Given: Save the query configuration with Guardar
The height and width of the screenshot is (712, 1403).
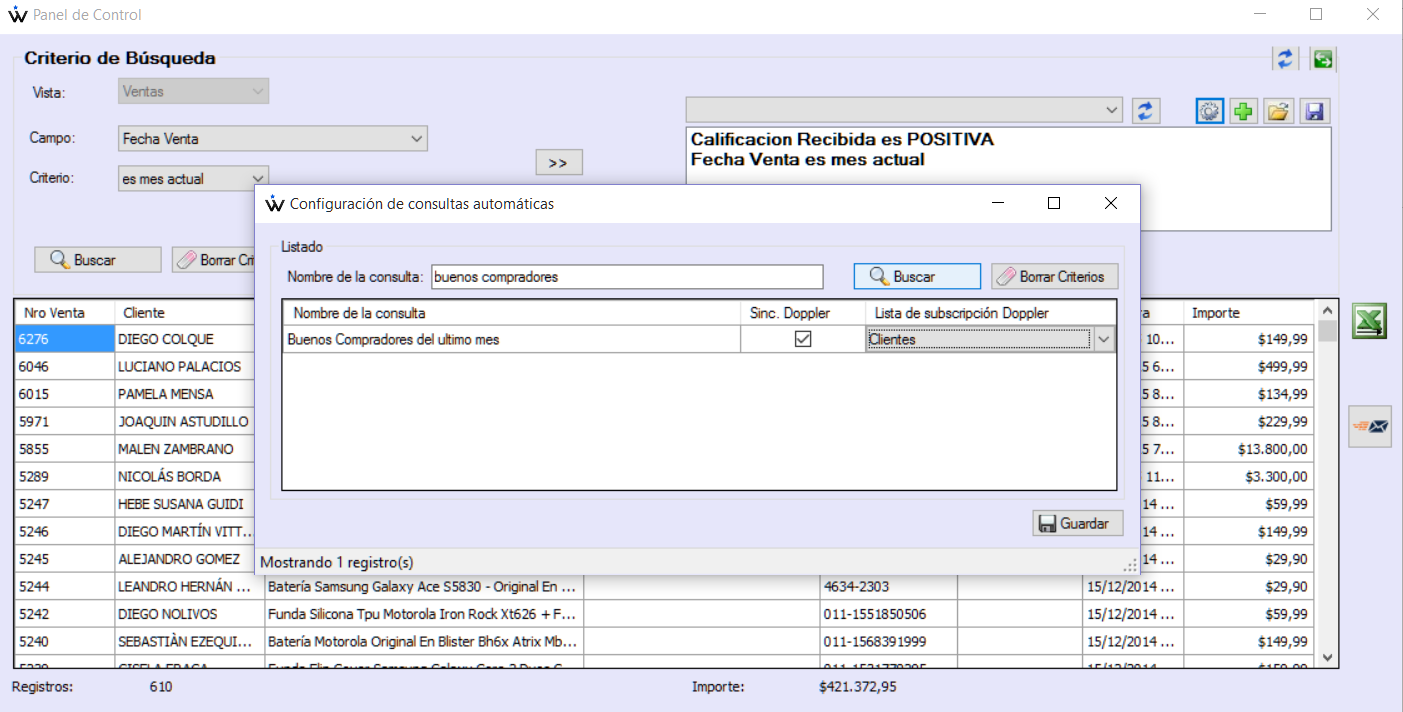Looking at the screenshot, I should click(1077, 523).
